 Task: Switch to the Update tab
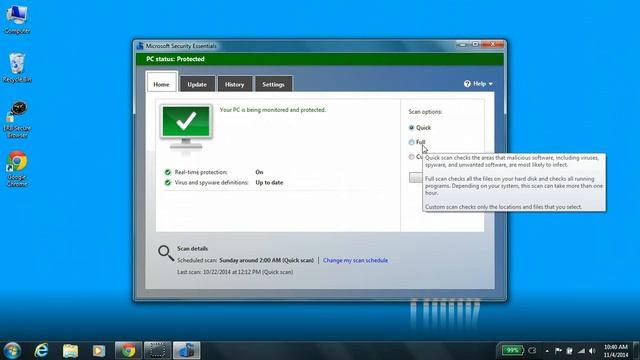pos(197,84)
